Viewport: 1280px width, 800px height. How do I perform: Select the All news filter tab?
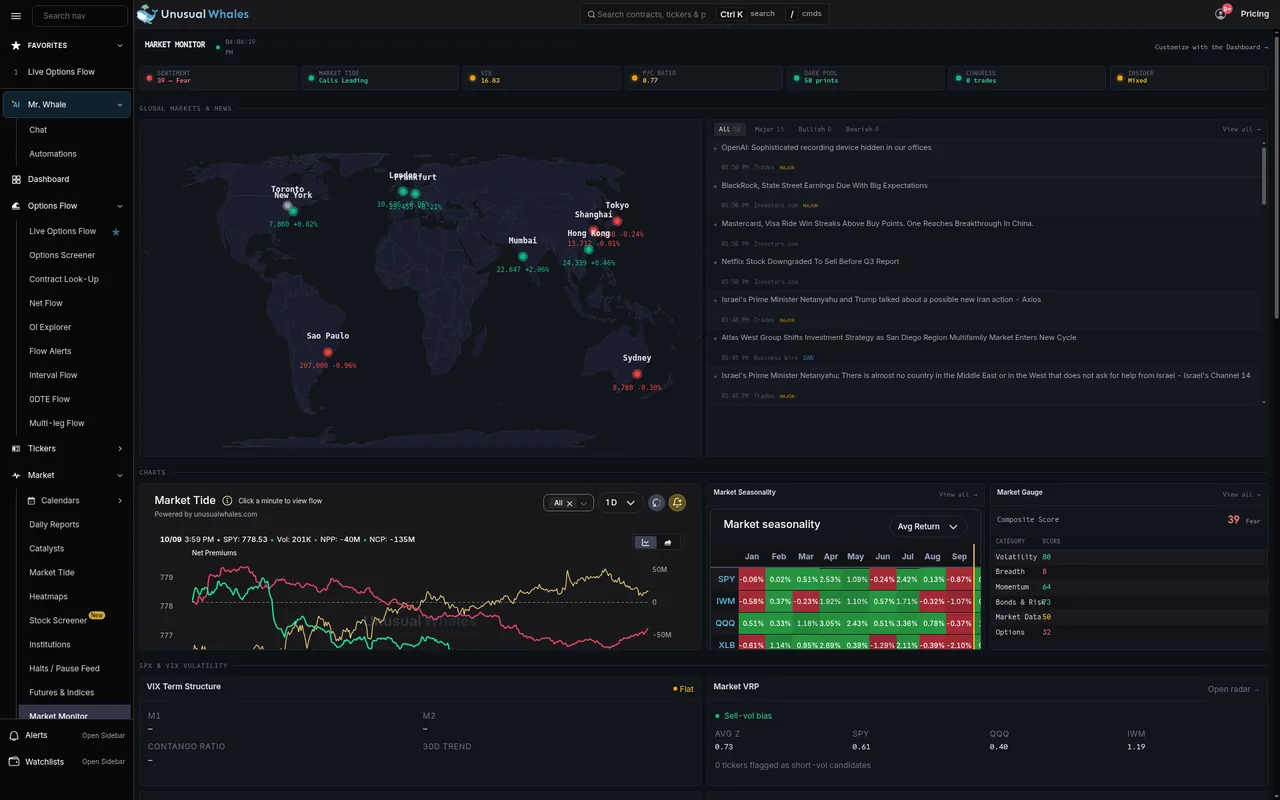pyautogui.click(x=729, y=129)
